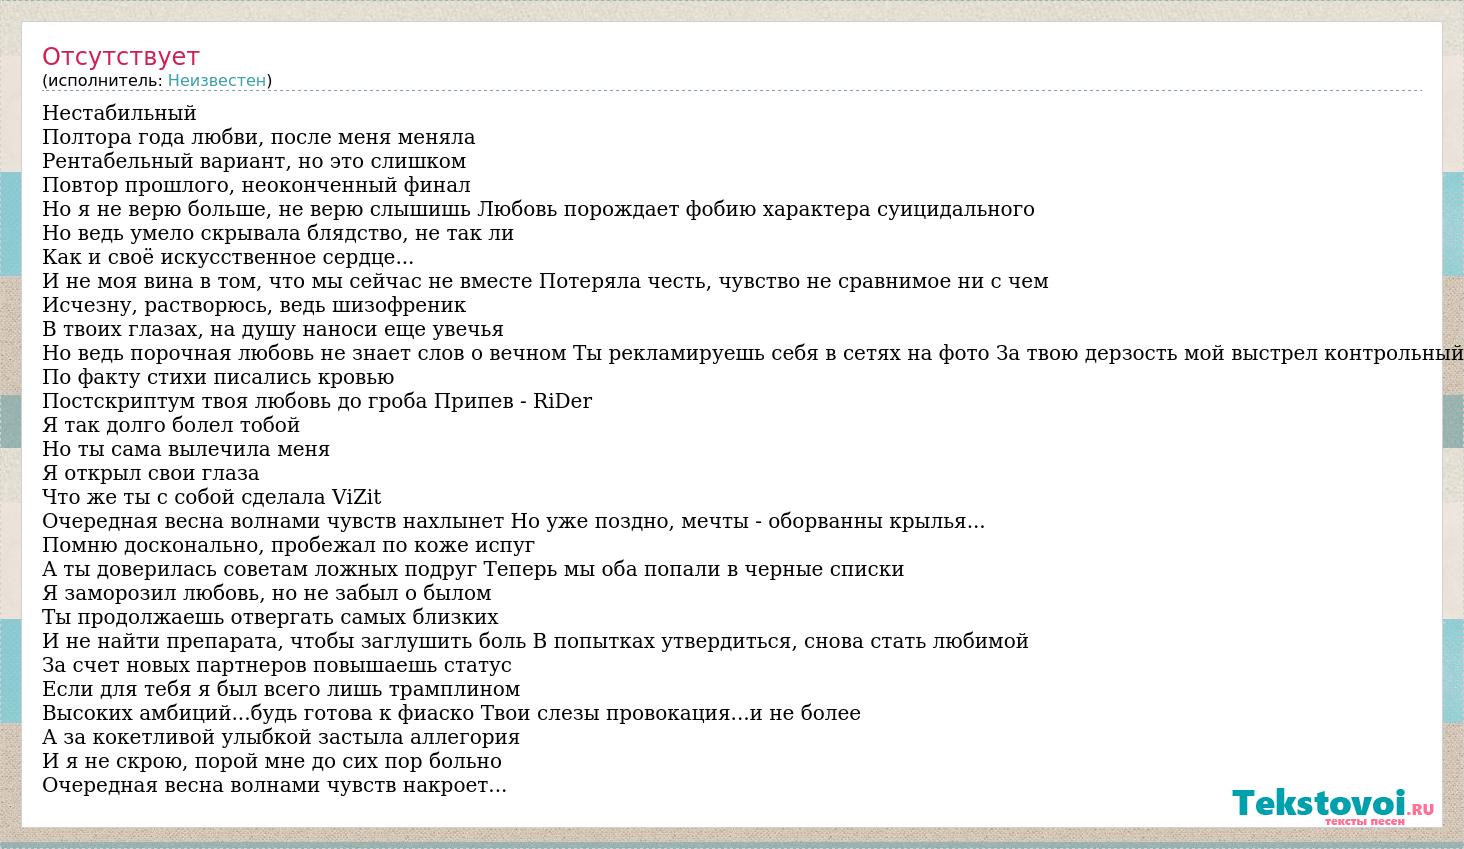Click line Но ведь порочная любовь не знает
The width and height of the screenshot is (1464, 849).
pyautogui.click(x=753, y=353)
